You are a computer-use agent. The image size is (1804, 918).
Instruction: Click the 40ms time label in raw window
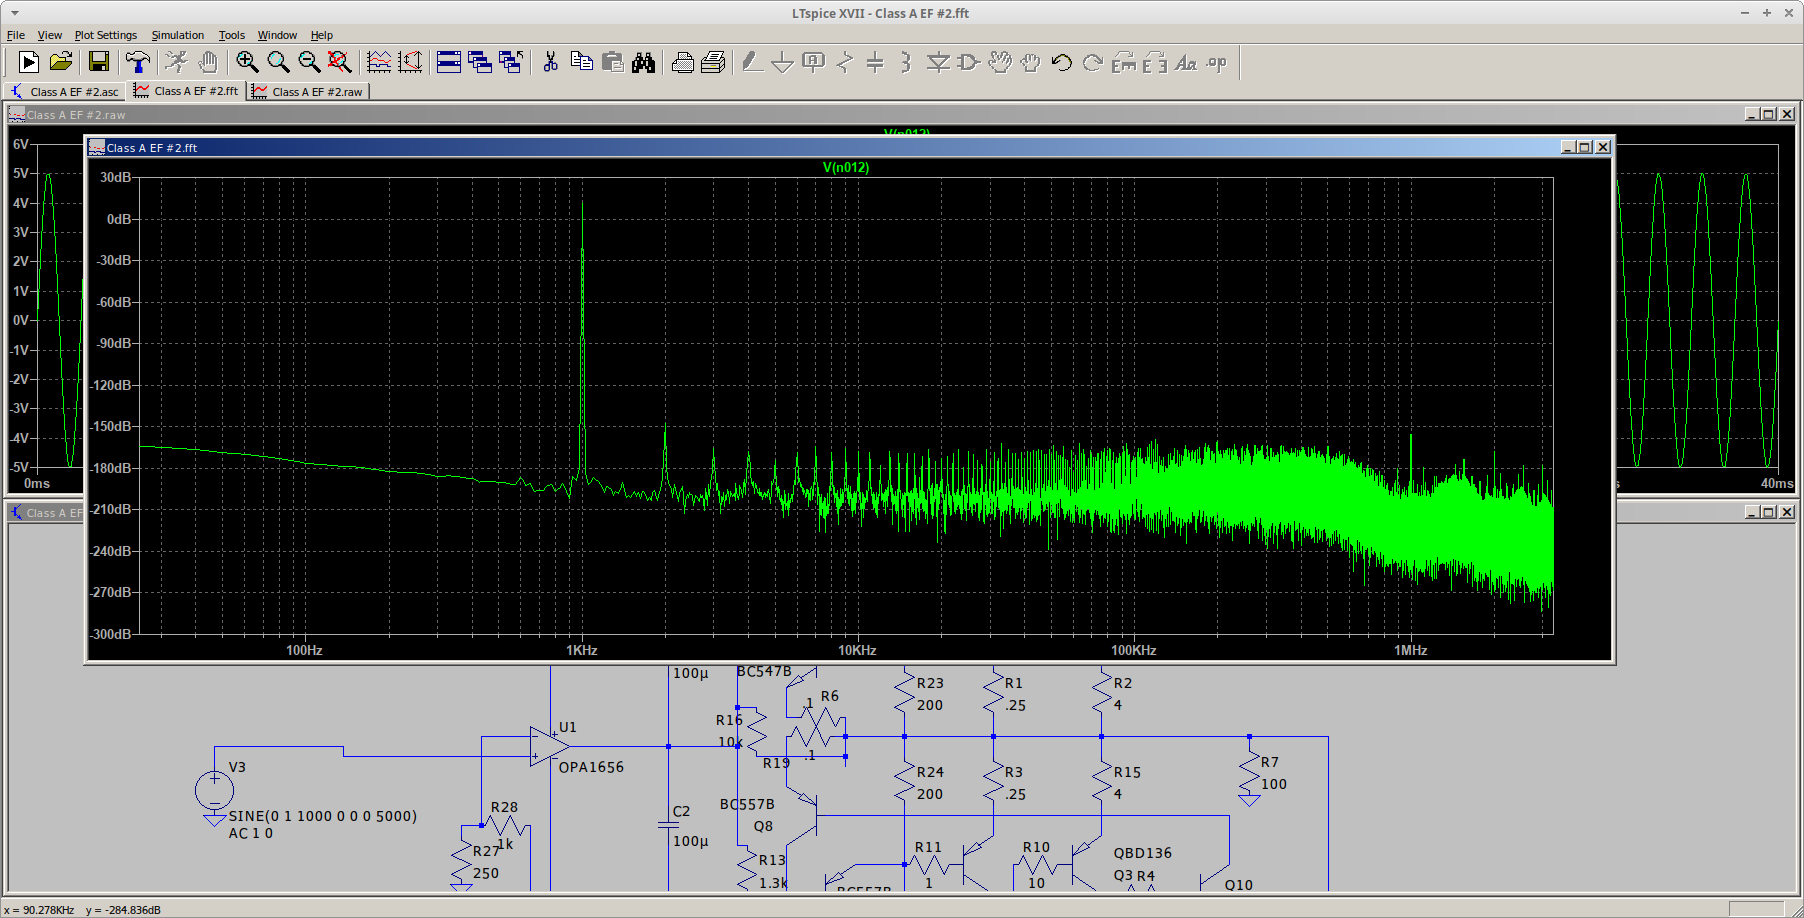click(1777, 483)
